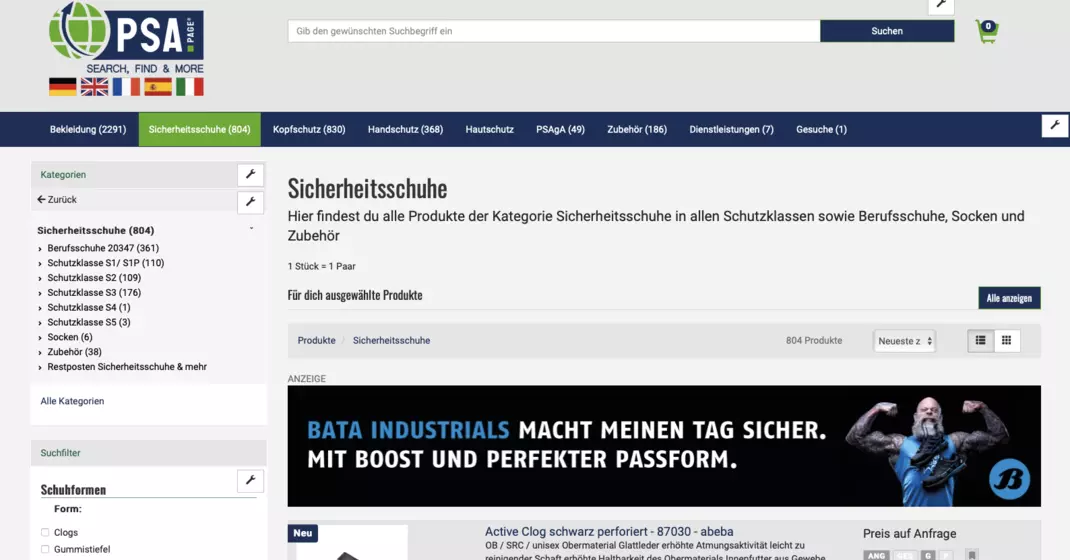Open the Active Clog product thumbnail
This screenshot has height=560, width=1070.
[x=352, y=543]
